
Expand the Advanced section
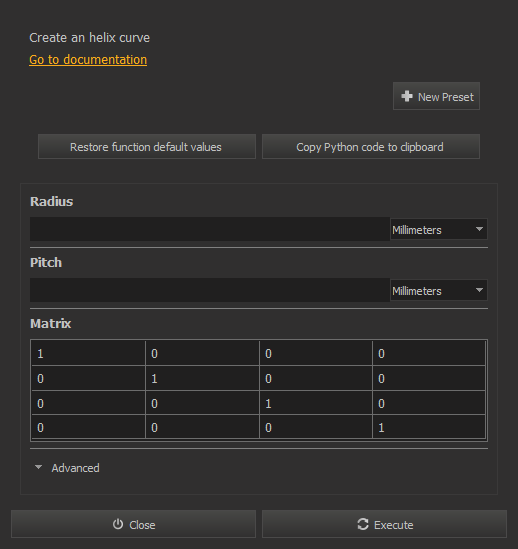67,468
